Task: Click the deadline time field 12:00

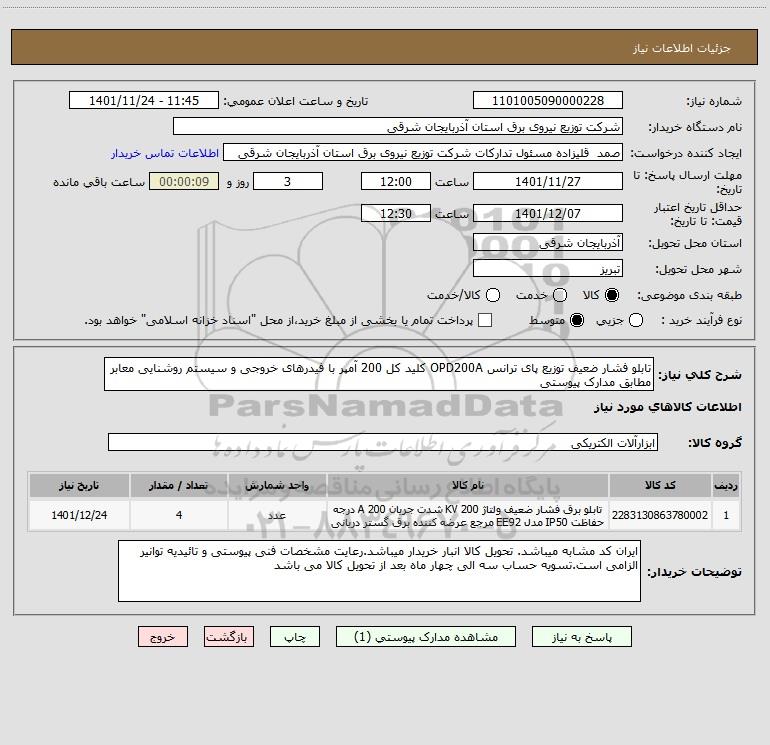Action: click(x=396, y=181)
